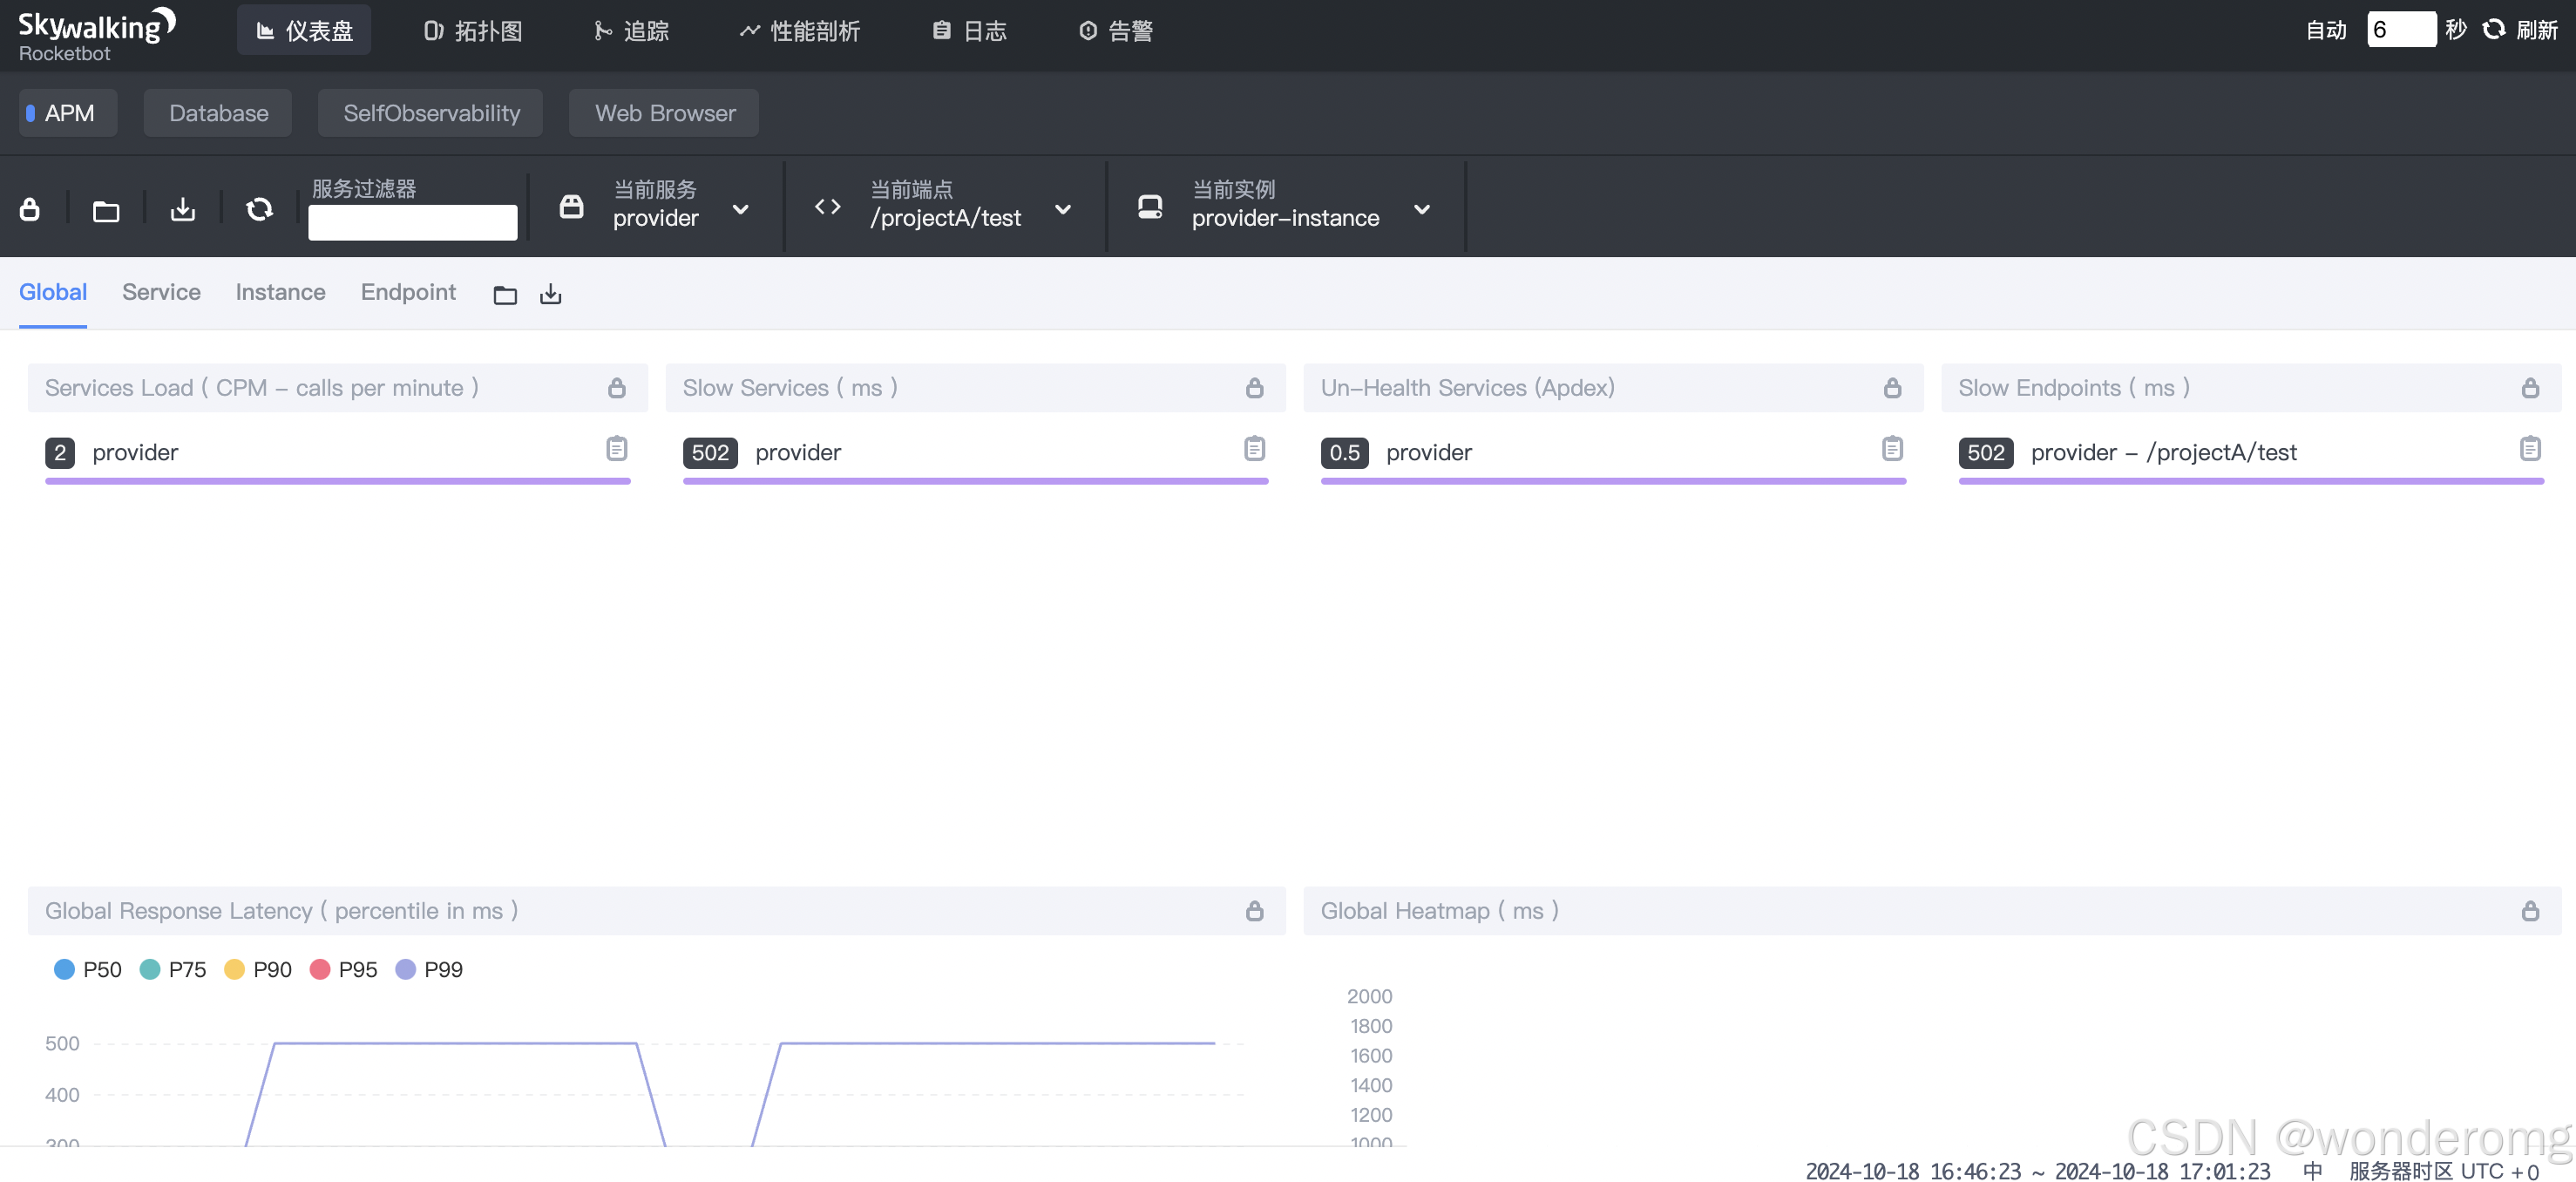Image resolution: width=2576 pixels, height=1182 pixels.
Task: Copy provider name in Slow Services row
Action: coord(1255,449)
